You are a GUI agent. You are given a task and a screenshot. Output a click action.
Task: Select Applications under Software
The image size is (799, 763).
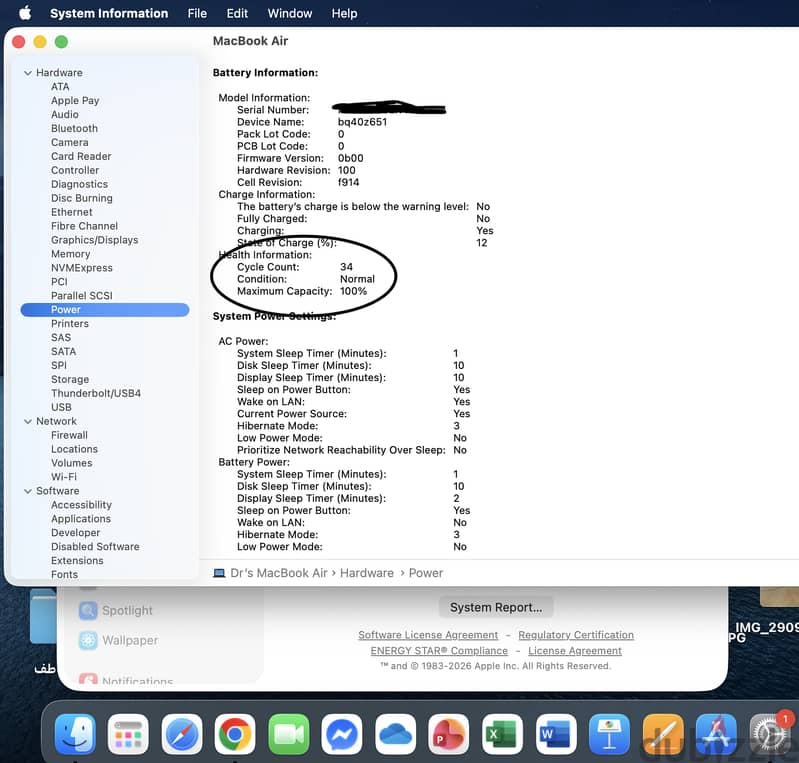click(81, 519)
